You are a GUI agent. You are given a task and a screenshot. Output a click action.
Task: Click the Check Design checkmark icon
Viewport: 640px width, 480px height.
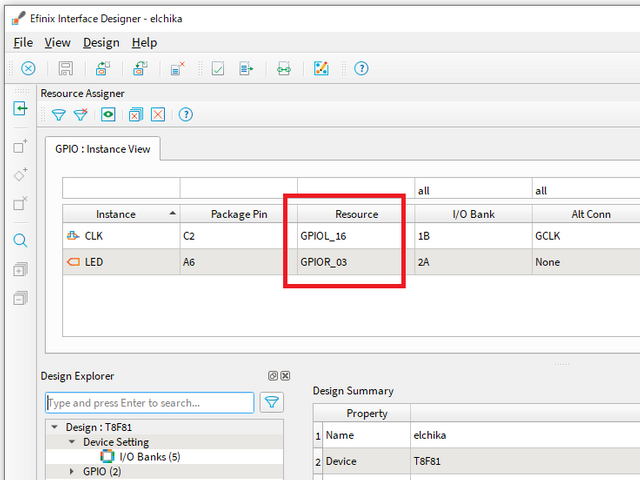click(217, 69)
